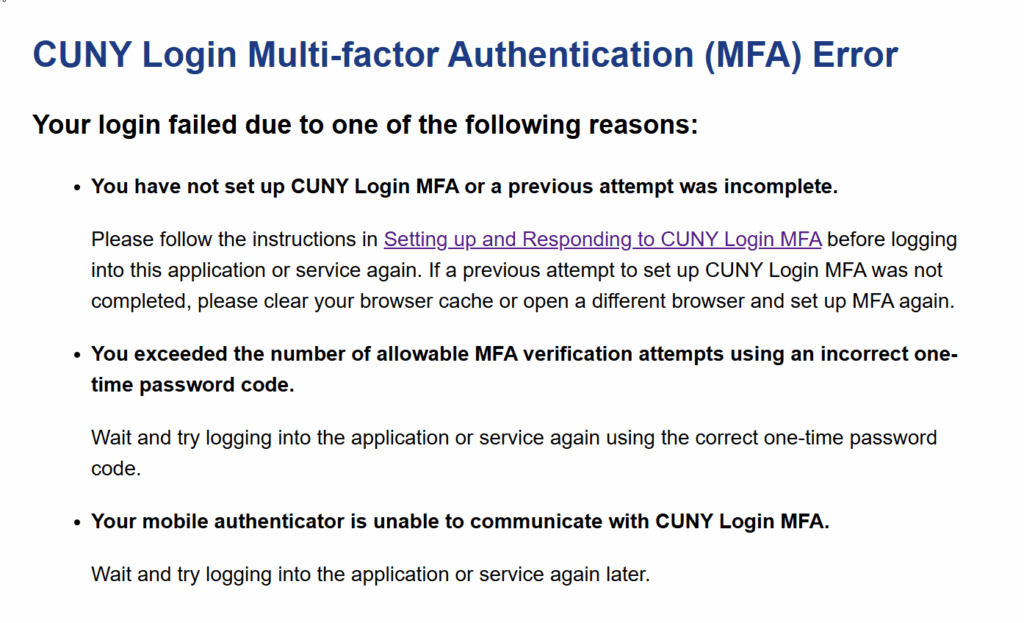
Task: Click the bold 'You exceeded the number of allowable' text
Action: 524,369
